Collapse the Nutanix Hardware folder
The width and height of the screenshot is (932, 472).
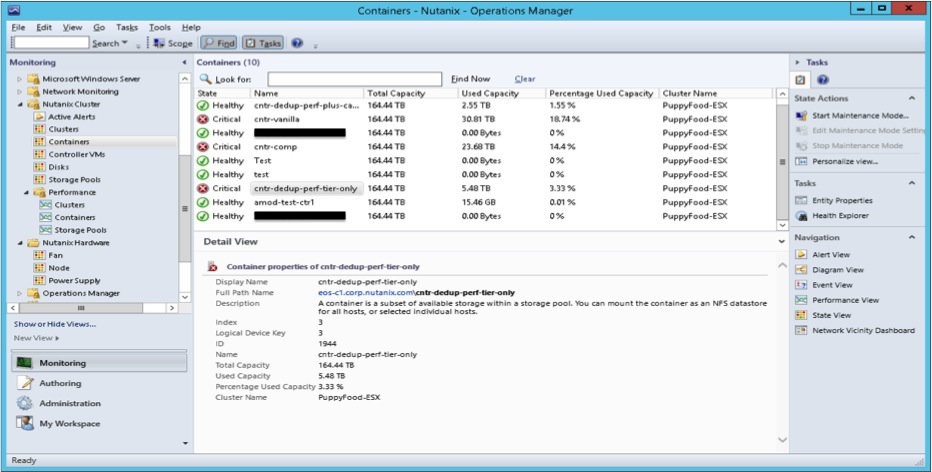[x=20, y=243]
